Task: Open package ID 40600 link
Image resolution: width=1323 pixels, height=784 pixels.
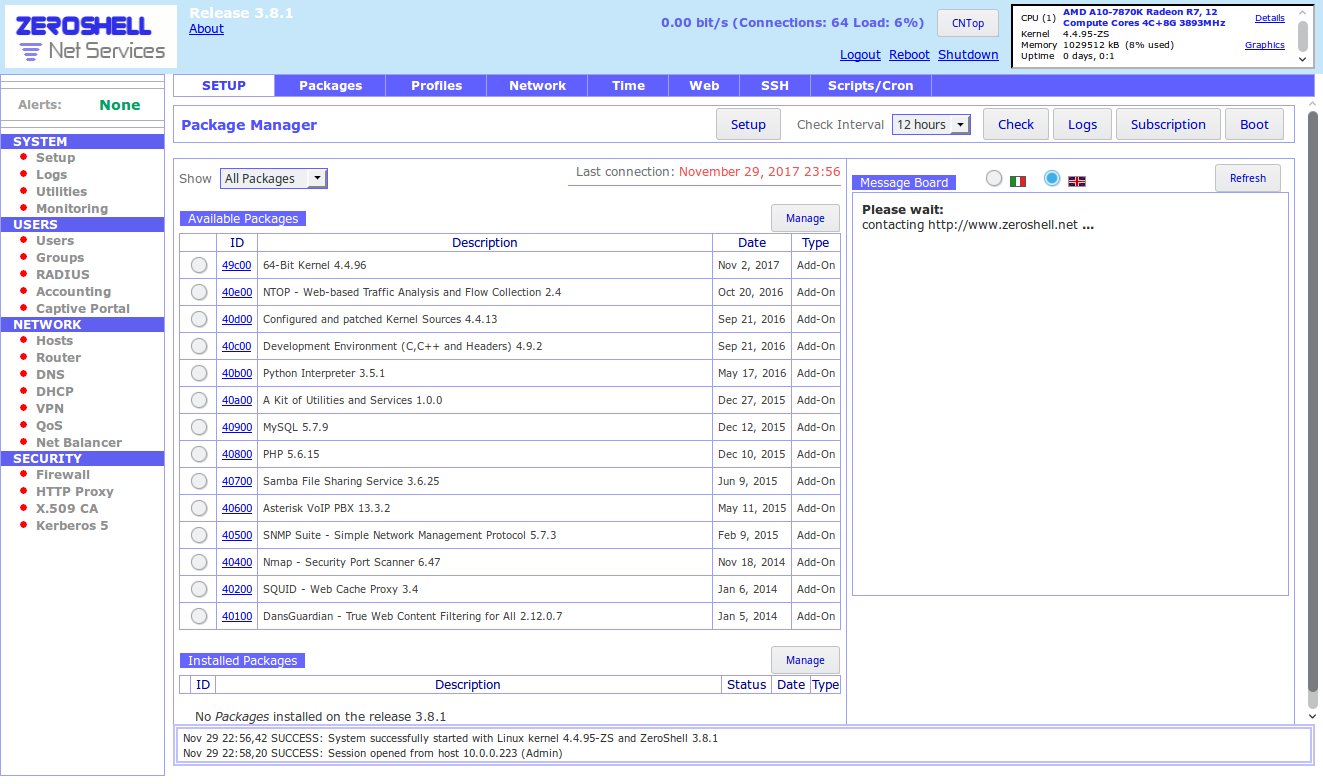Action: pos(237,508)
